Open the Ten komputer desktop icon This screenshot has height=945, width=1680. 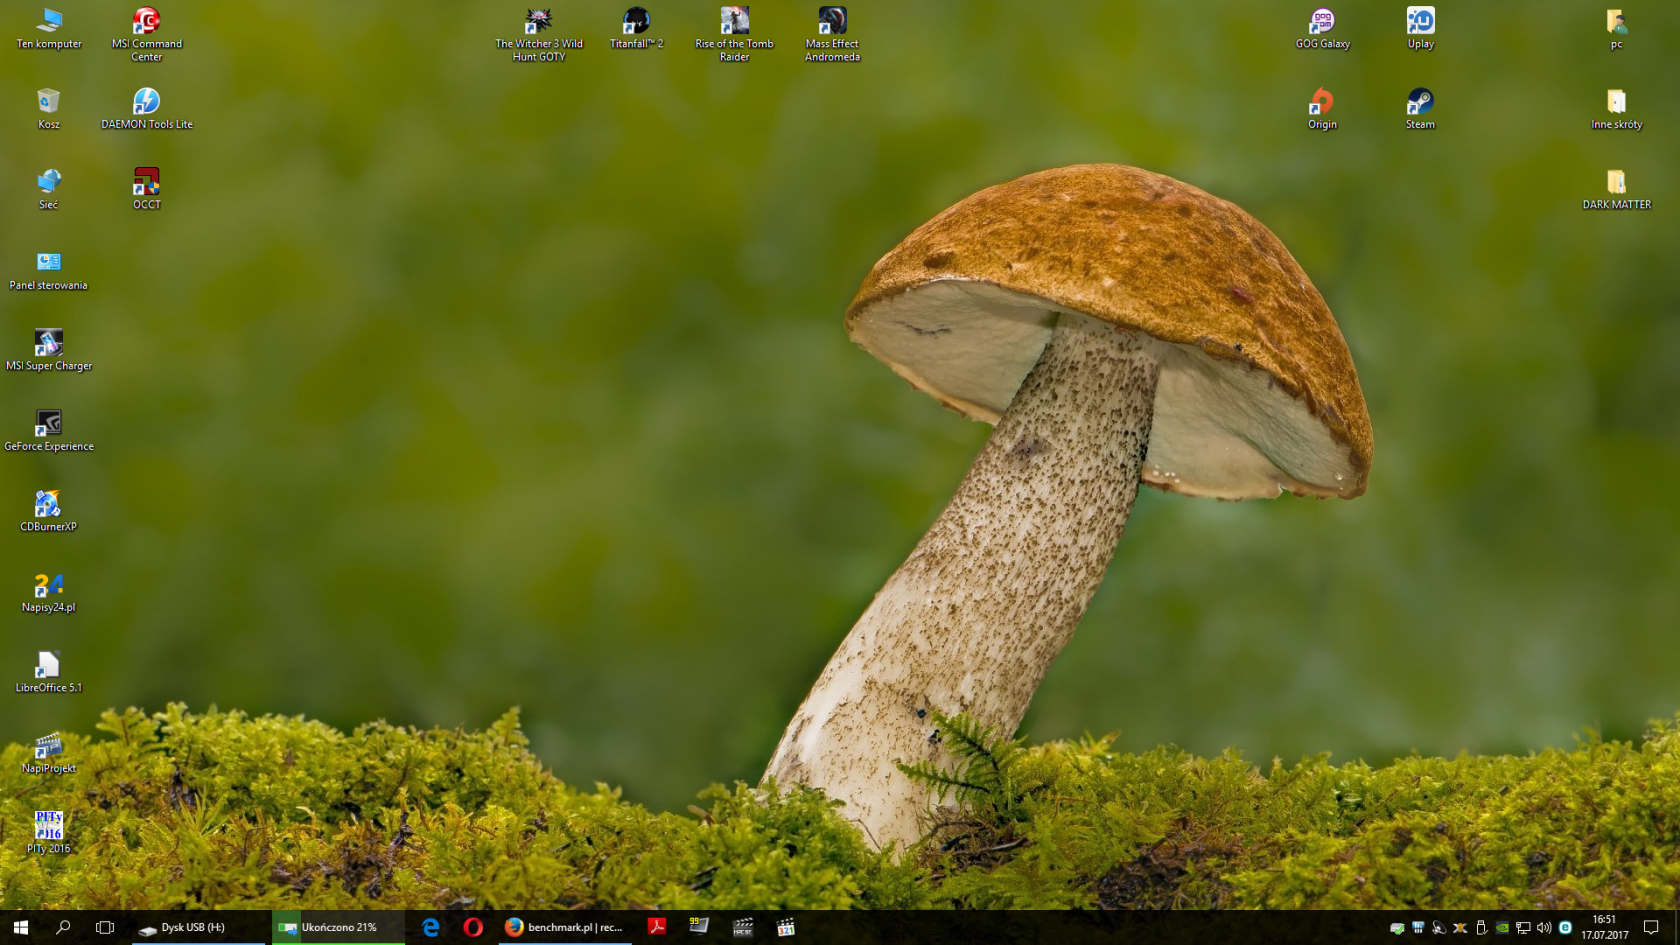pyautogui.click(x=49, y=28)
